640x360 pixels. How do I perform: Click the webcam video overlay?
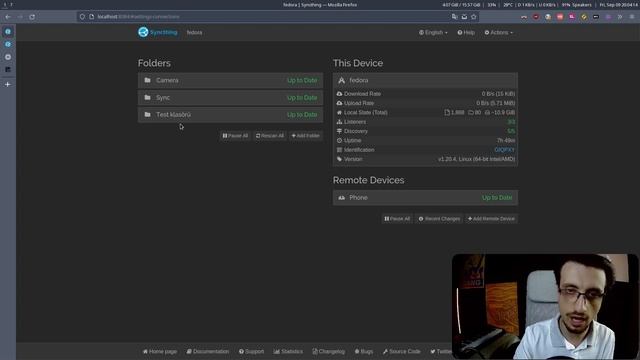click(x=545, y=307)
